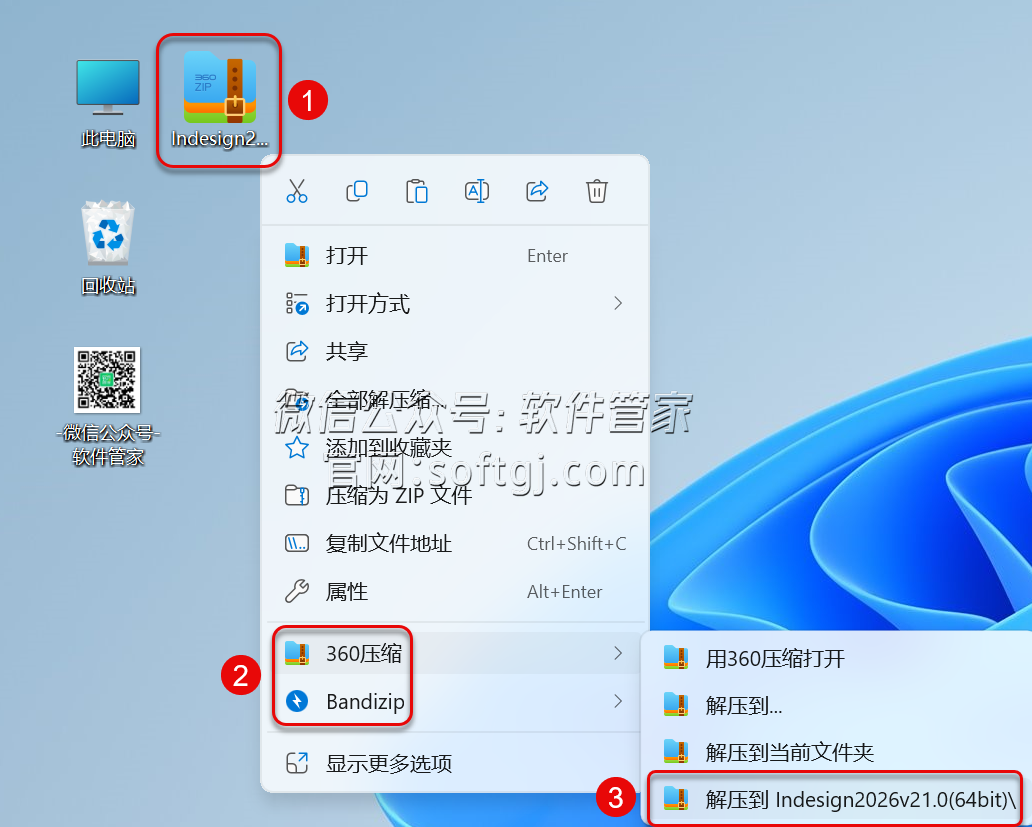
Task: Open the 360压缩 submenu entry
Action: [455, 653]
